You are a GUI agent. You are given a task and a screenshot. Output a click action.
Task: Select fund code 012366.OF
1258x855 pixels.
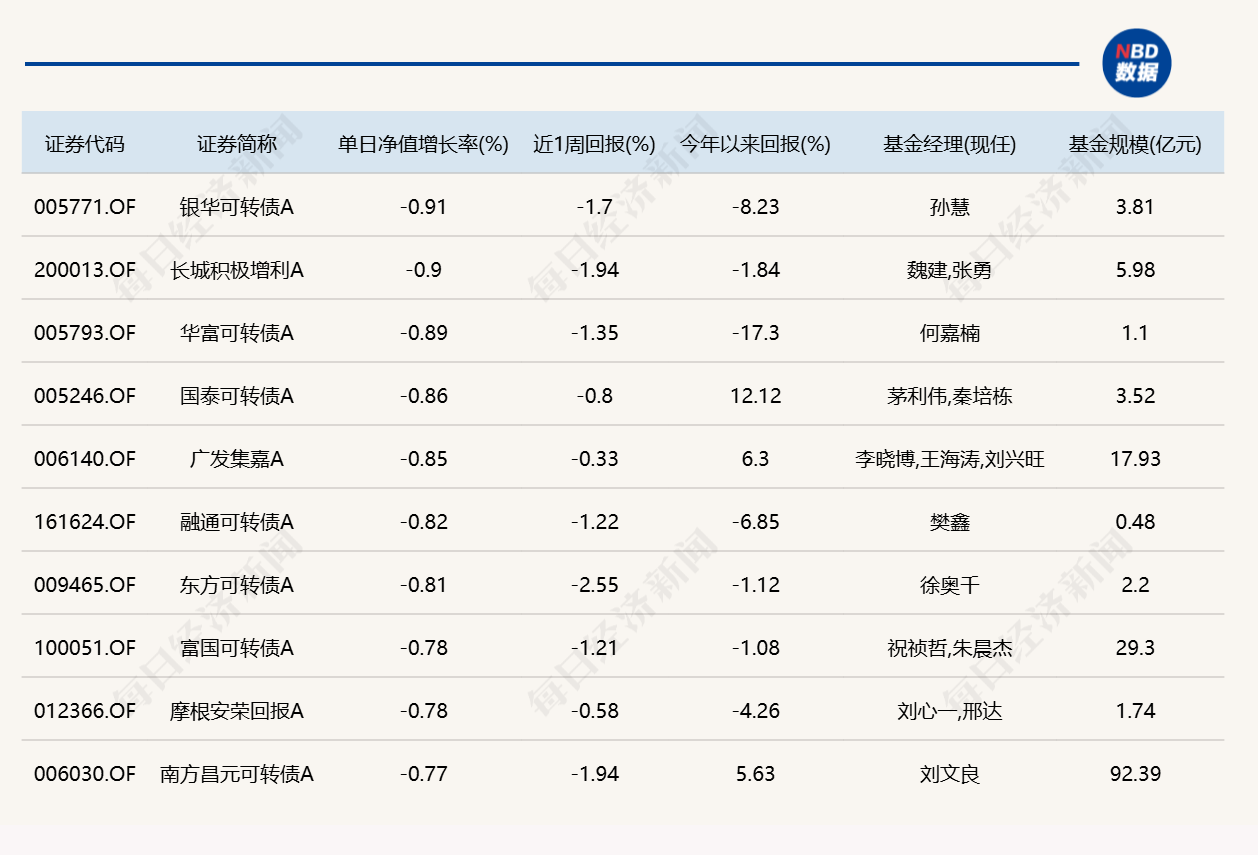tap(84, 711)
